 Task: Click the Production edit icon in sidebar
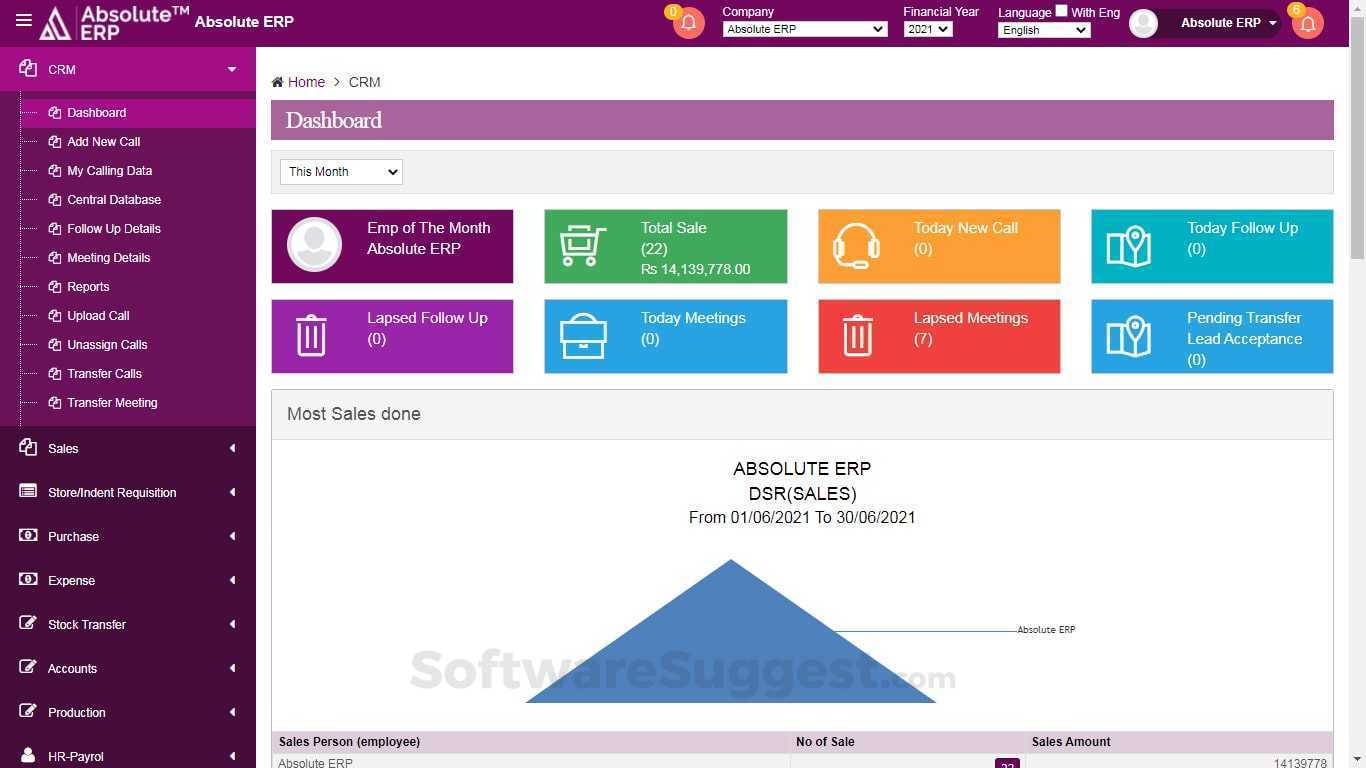pos(28,711)
